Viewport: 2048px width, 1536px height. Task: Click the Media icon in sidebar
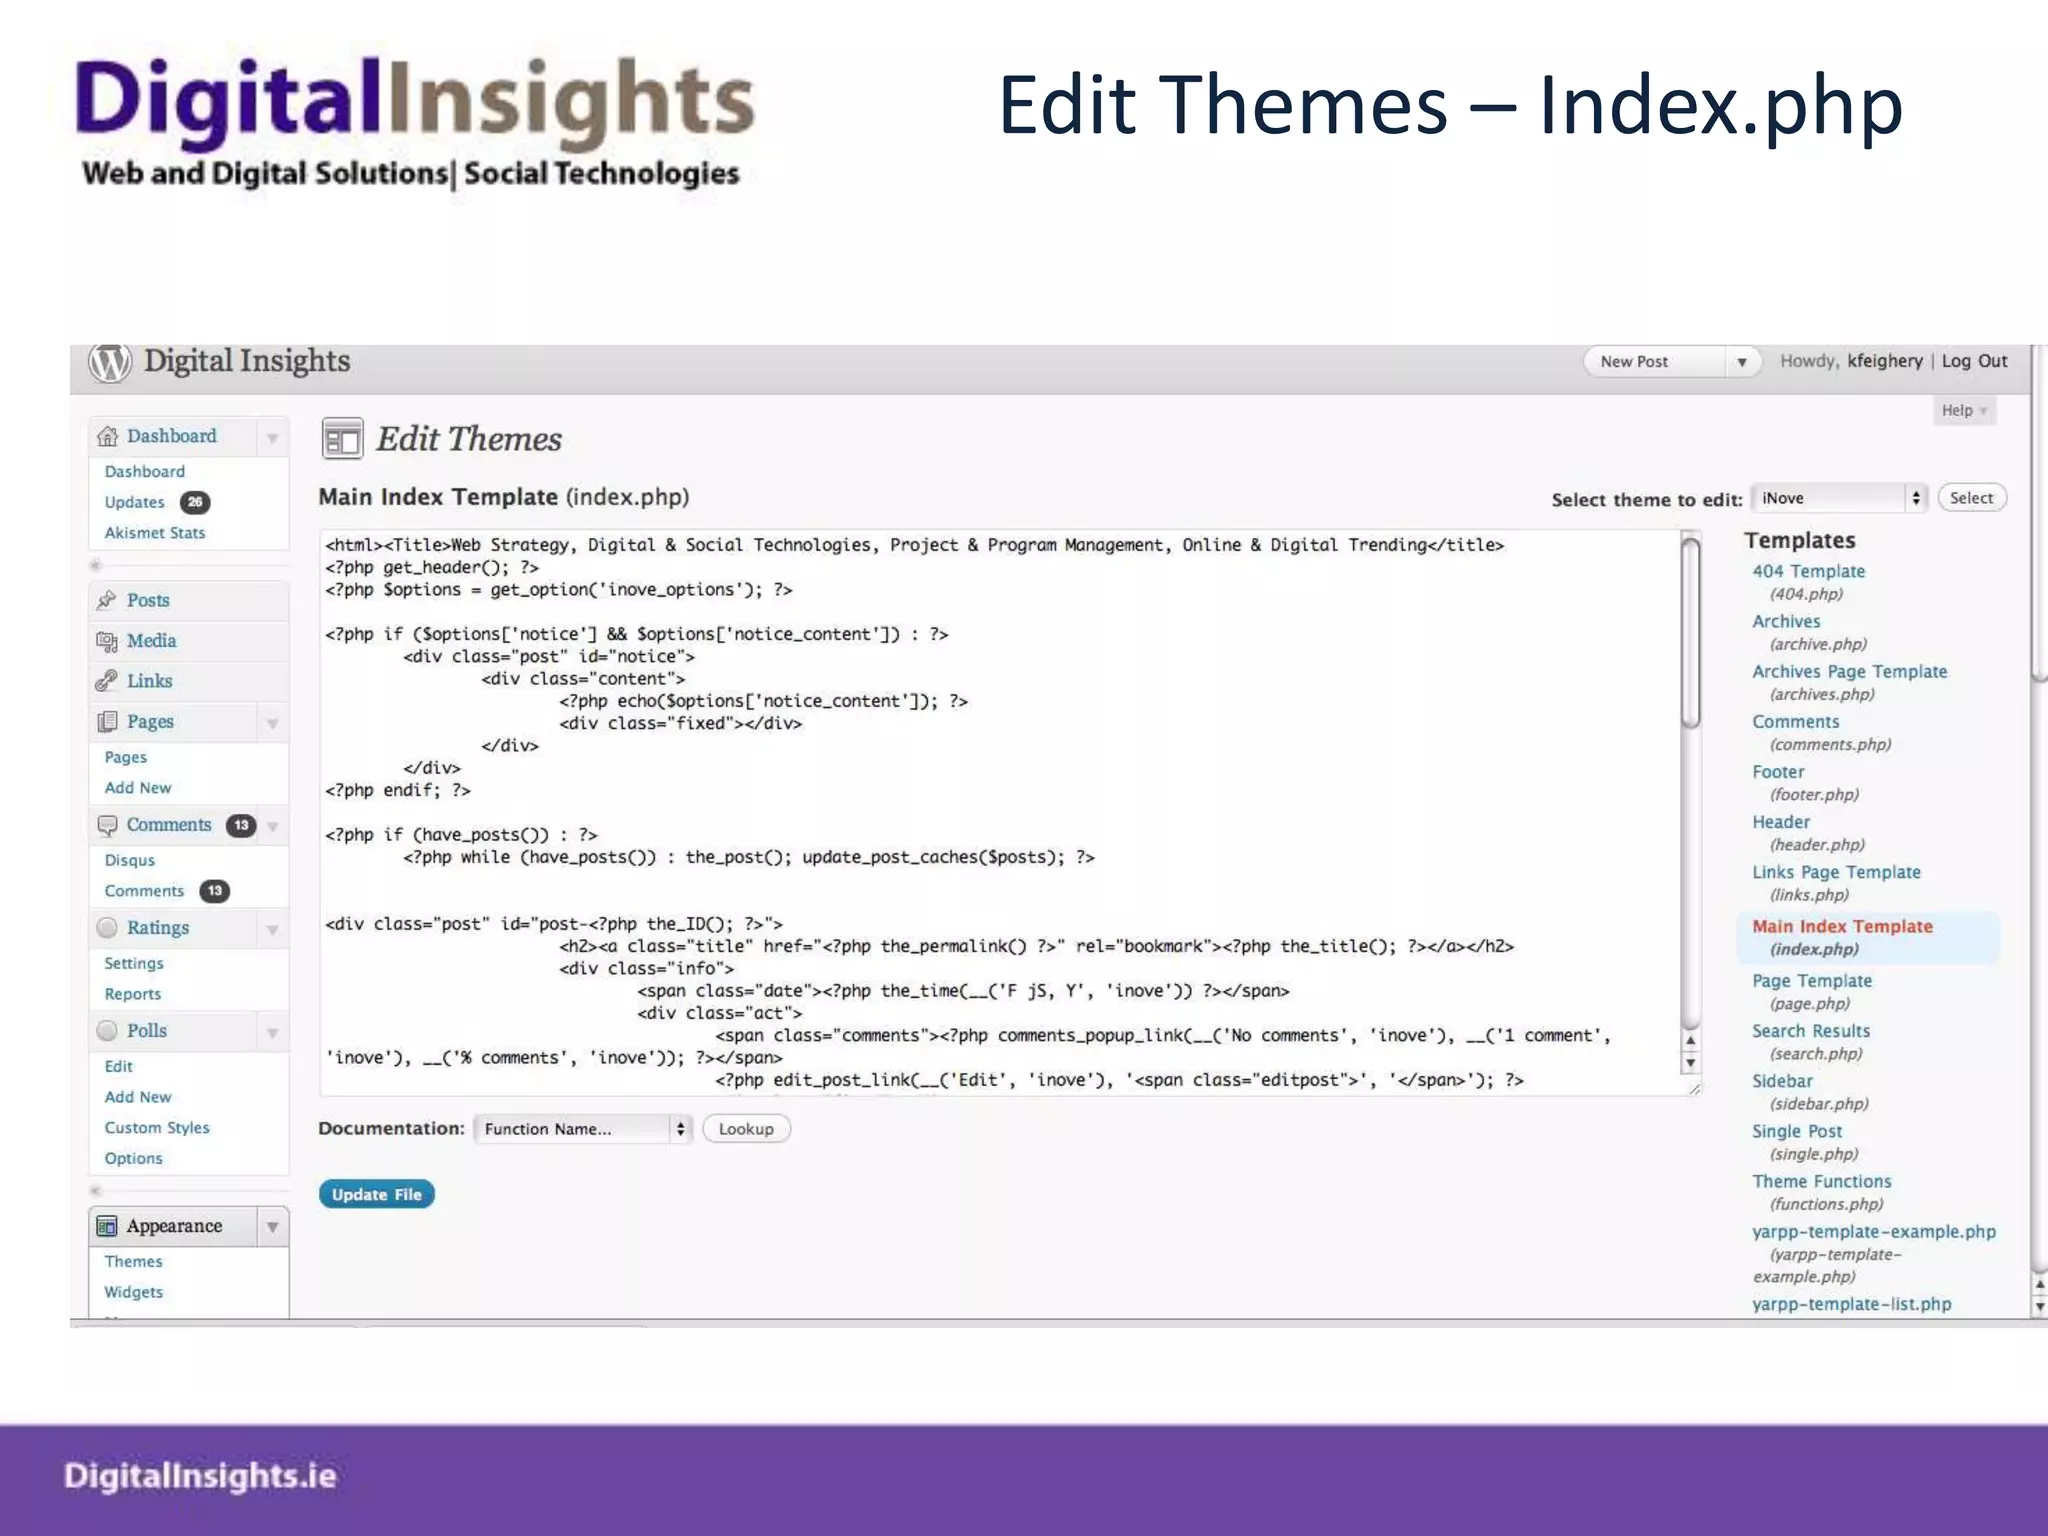click(x=107, y=641)
